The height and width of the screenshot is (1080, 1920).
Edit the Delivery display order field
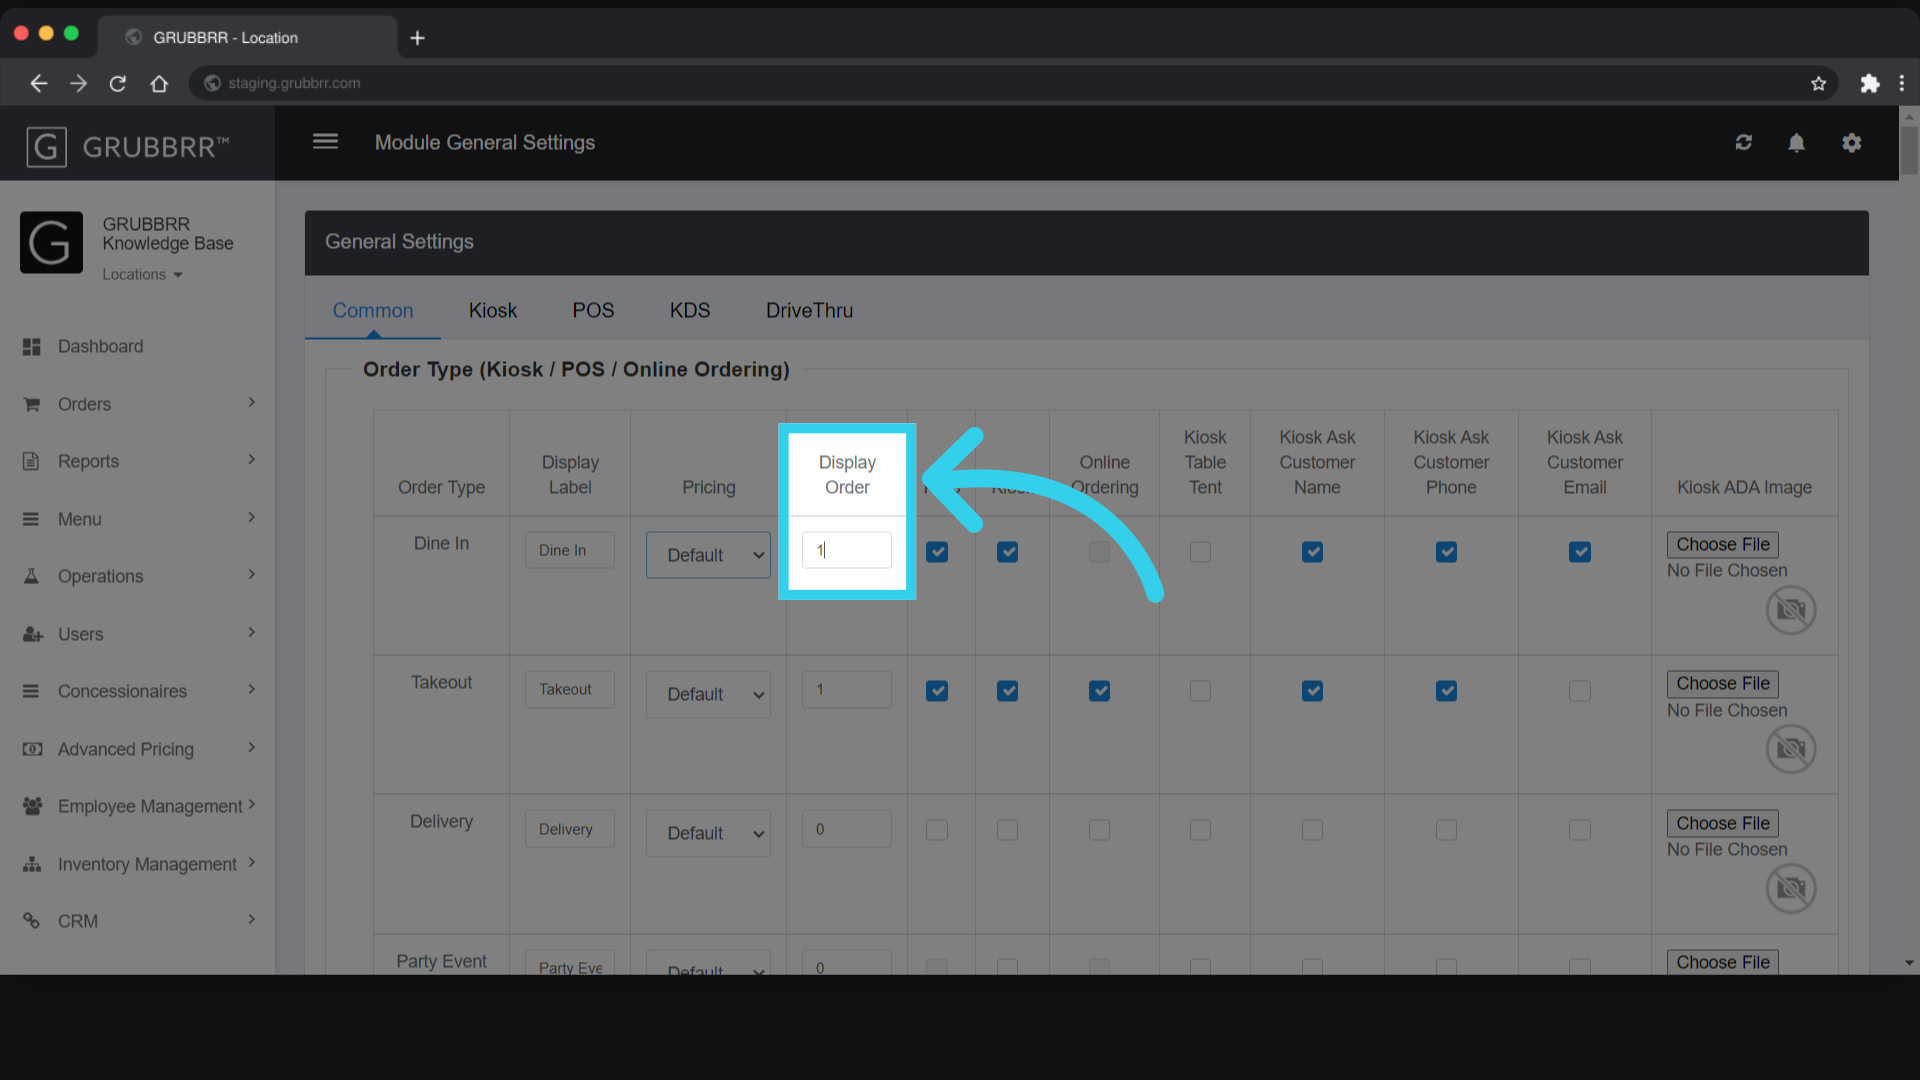(x=846, y=829)
